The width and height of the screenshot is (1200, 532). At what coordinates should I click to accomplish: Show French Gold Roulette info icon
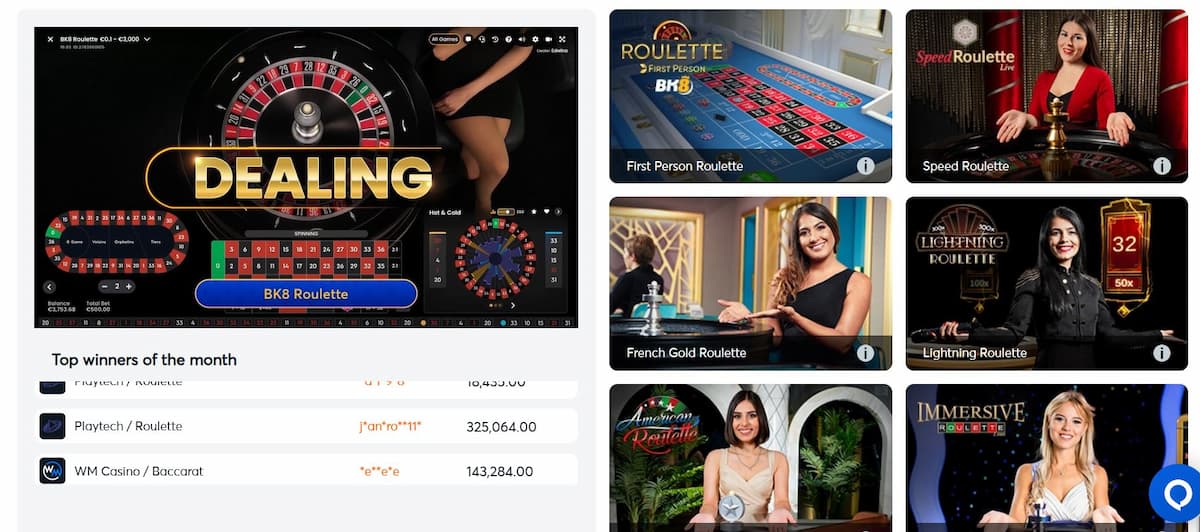865,353
